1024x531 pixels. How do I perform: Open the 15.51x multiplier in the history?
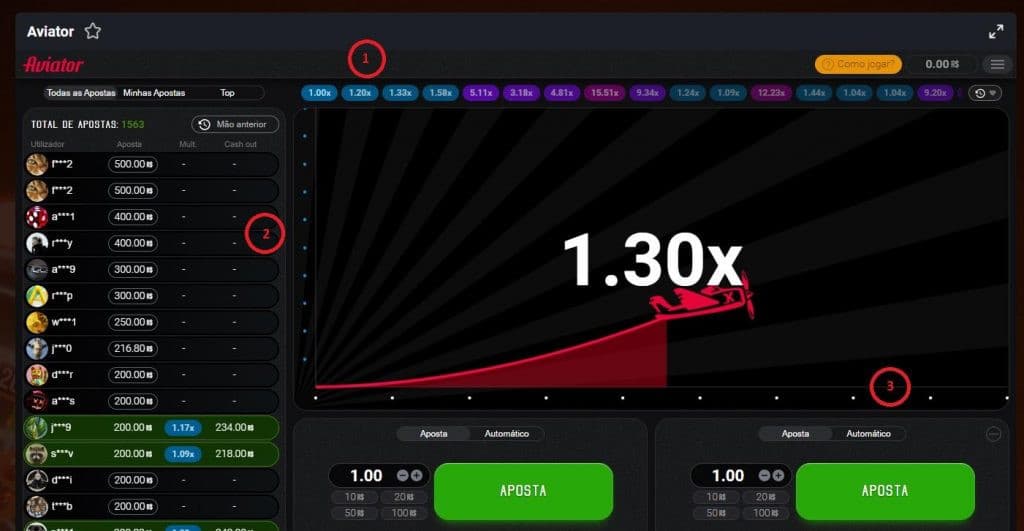point(604,93)
